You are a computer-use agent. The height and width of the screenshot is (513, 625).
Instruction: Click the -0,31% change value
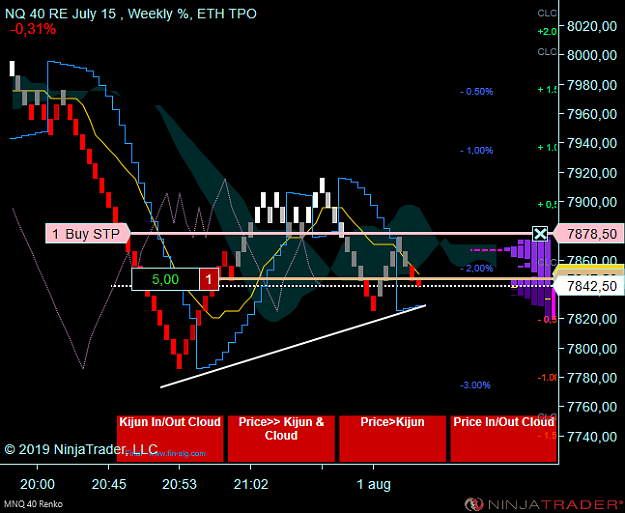33,29
